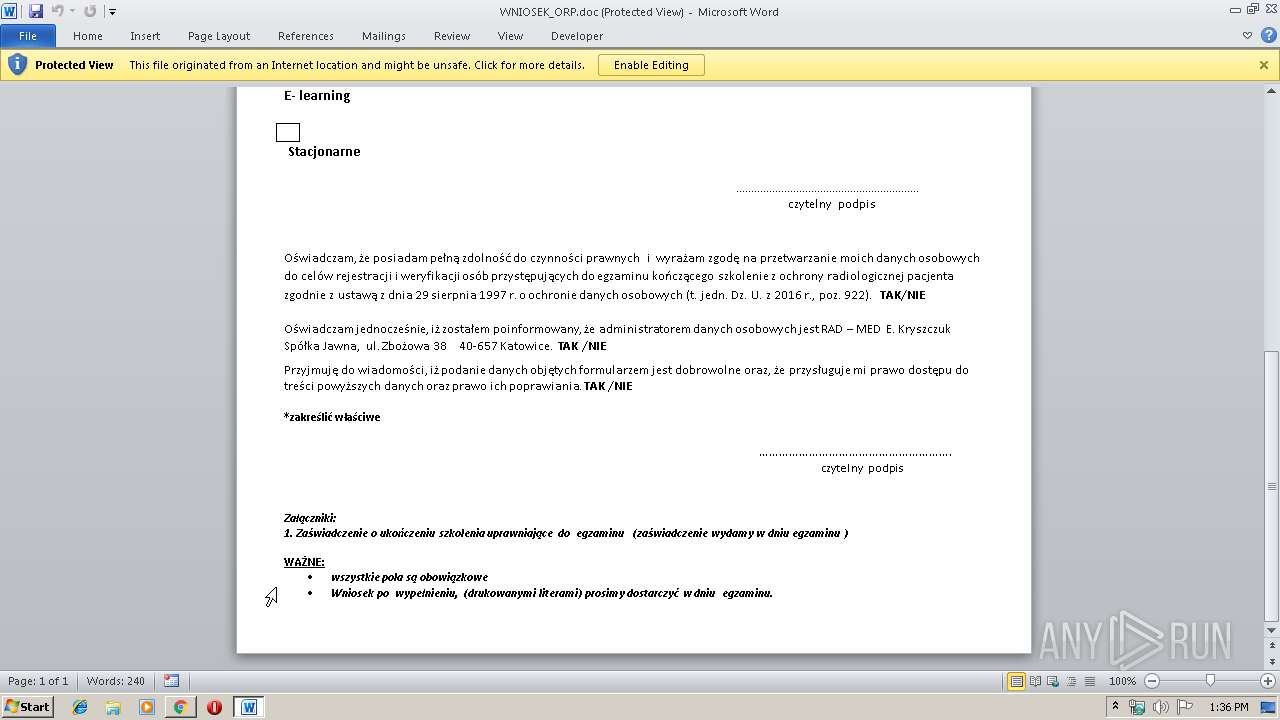The height and width of the screenshot is (720, 1280).
Task: Expand the ribbon with the chevron icon
Action: point(1247,36)
